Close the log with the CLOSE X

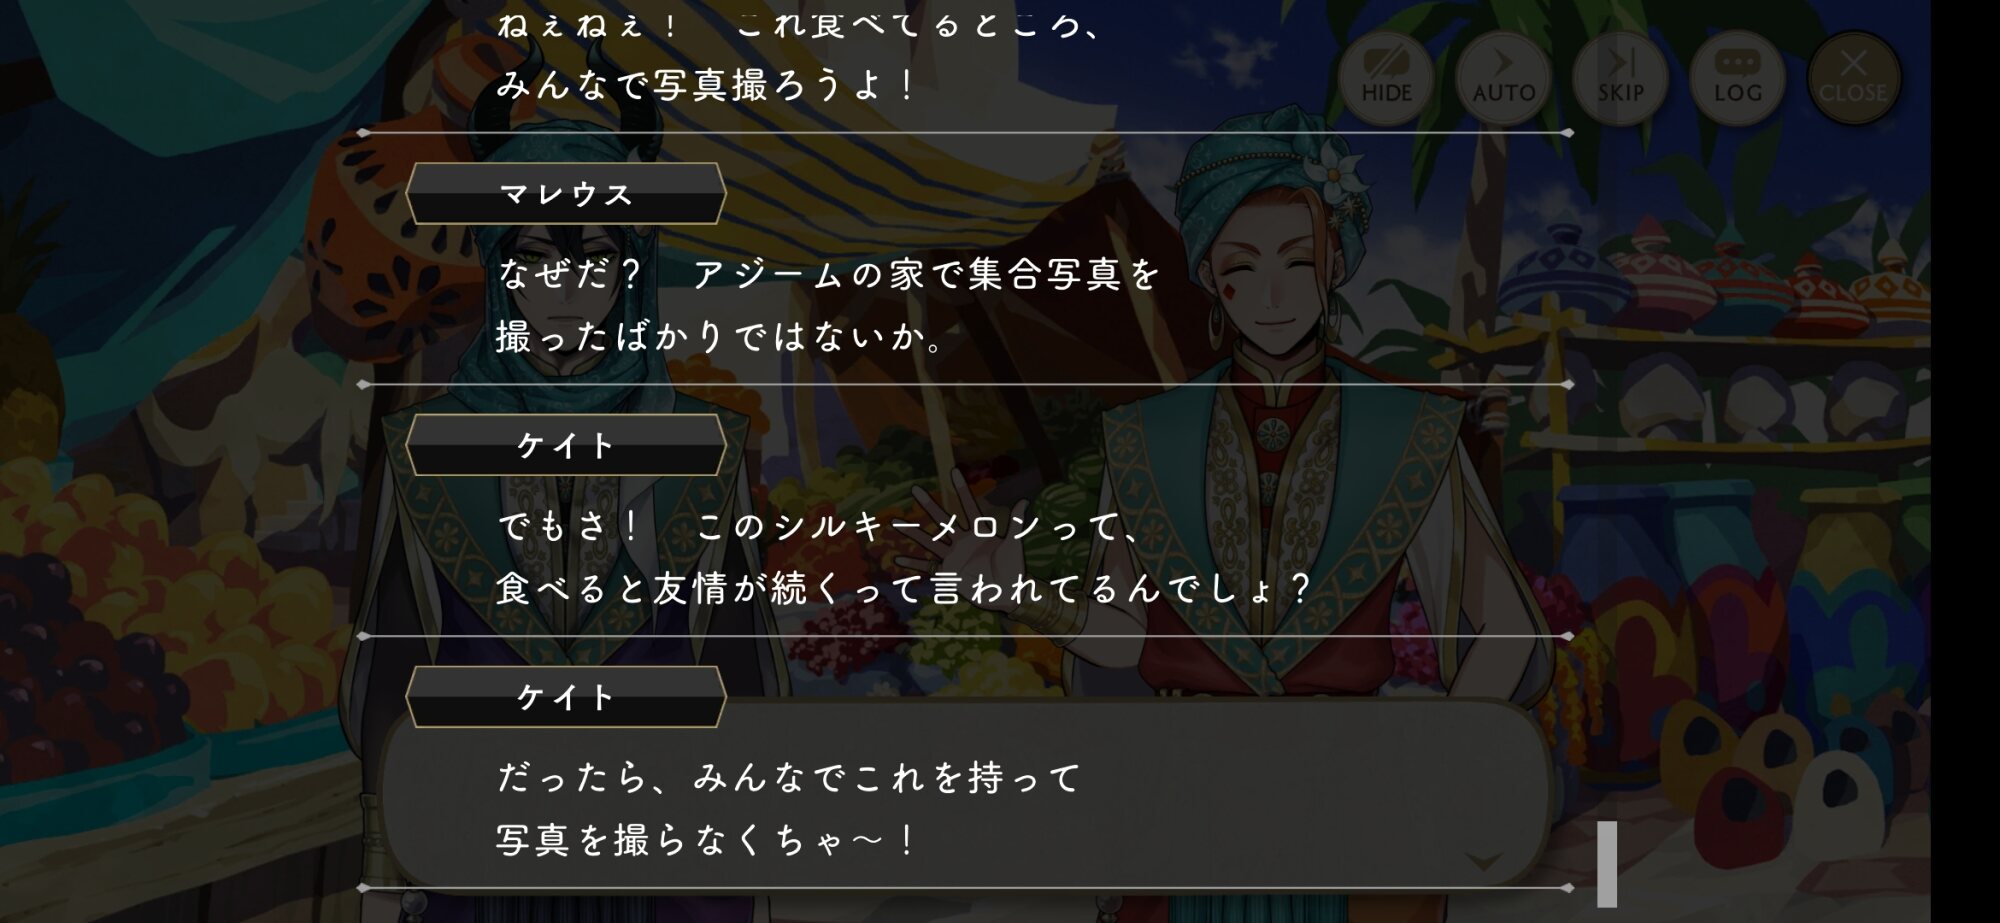point(1853,77)
